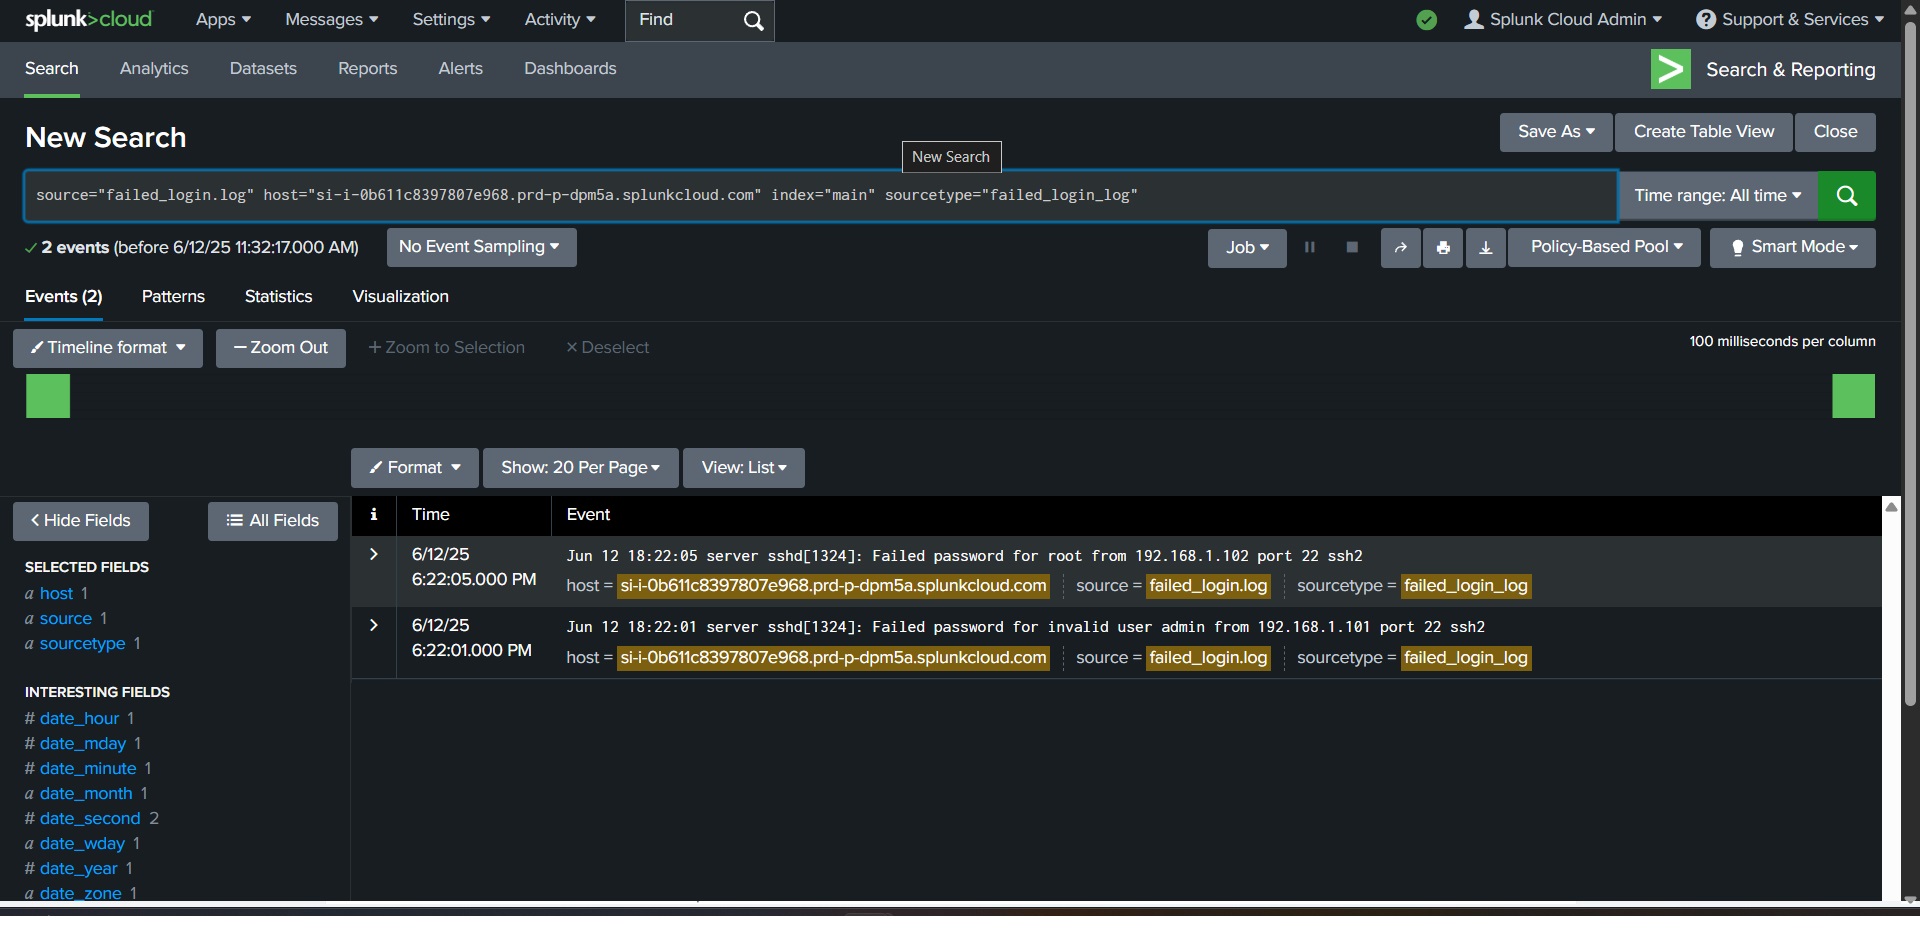
Task: Open the Dashboards tab
Action: (570, 69)
